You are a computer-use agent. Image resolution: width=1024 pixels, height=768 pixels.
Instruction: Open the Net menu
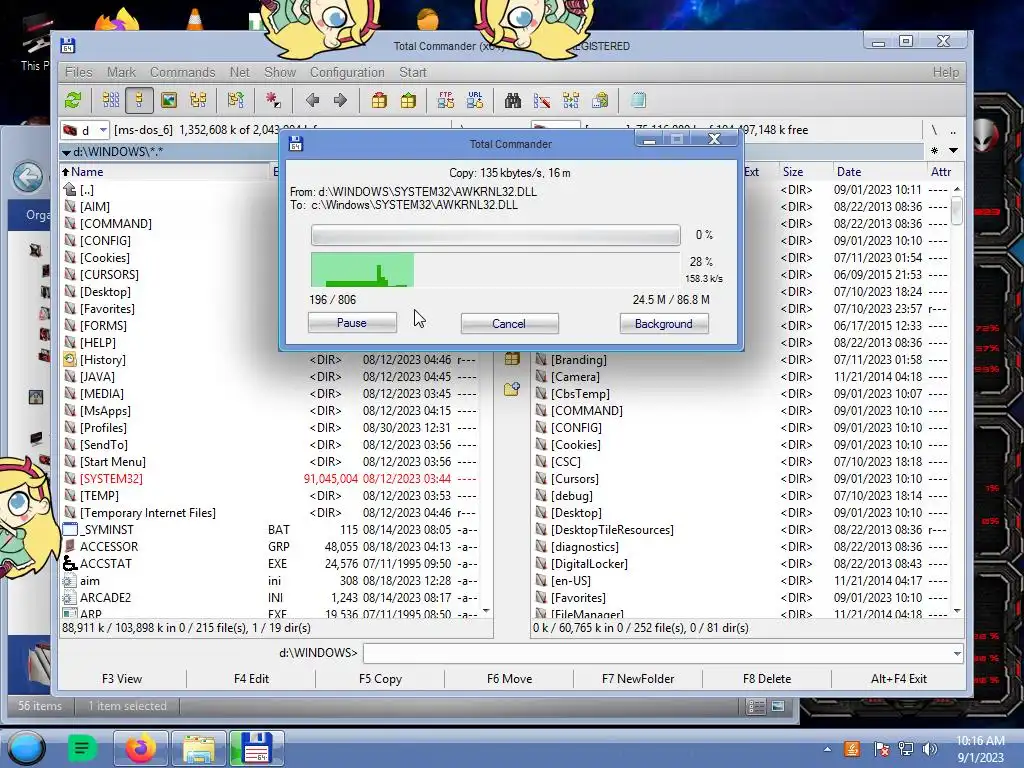(239, 72)
